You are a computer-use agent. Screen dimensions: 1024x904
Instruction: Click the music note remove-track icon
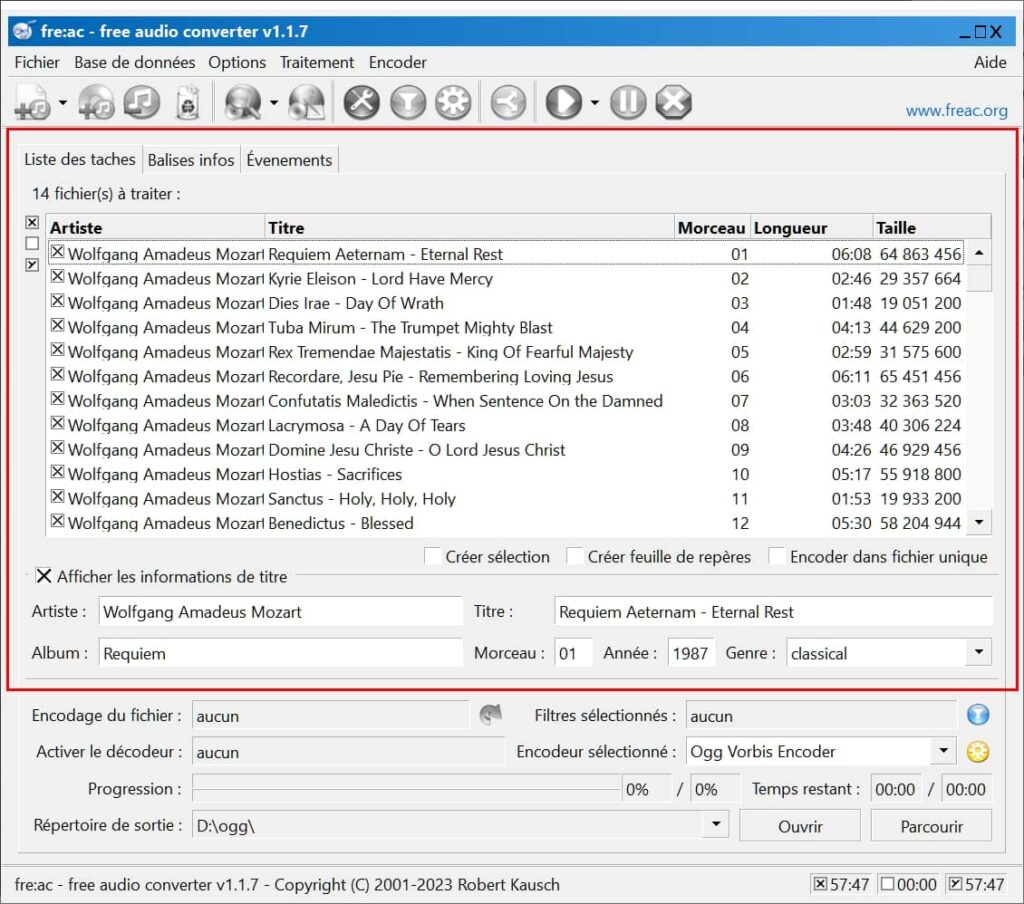tap(142, 103)
